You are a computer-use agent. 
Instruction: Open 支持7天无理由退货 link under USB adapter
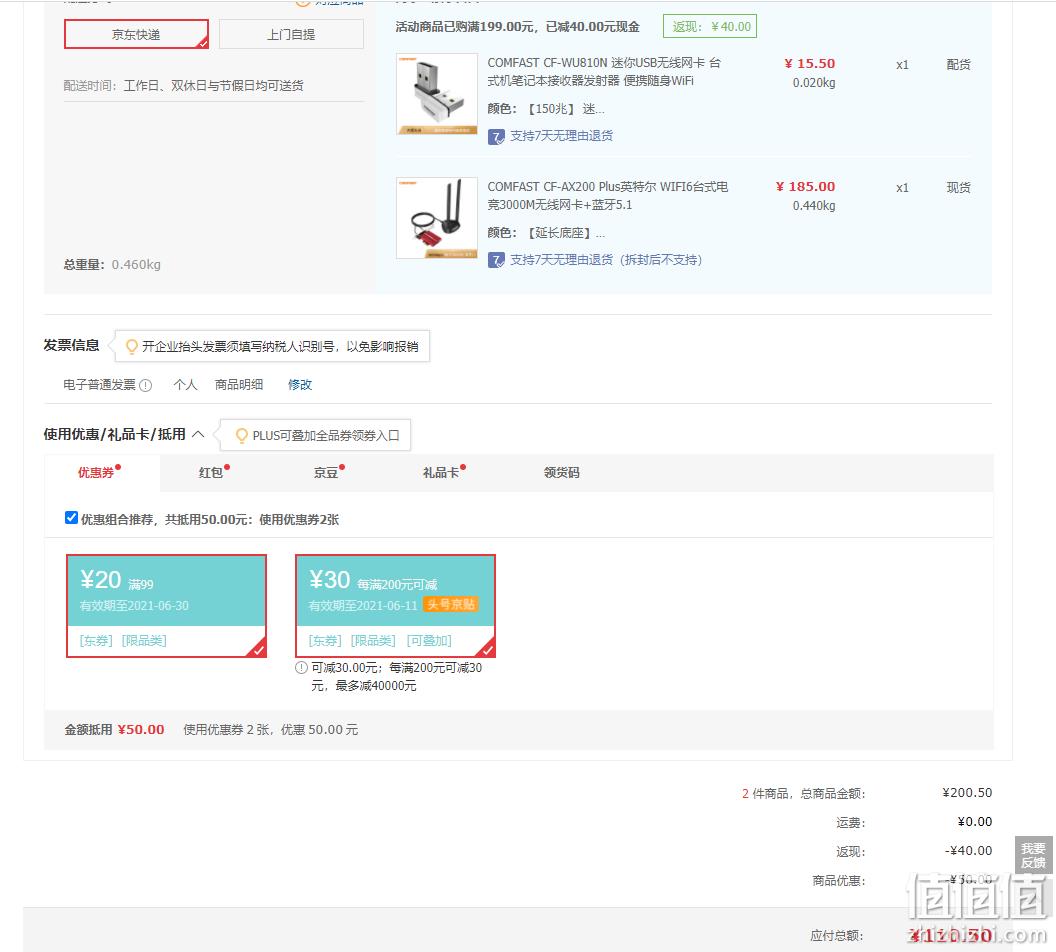tap(561, 136)
